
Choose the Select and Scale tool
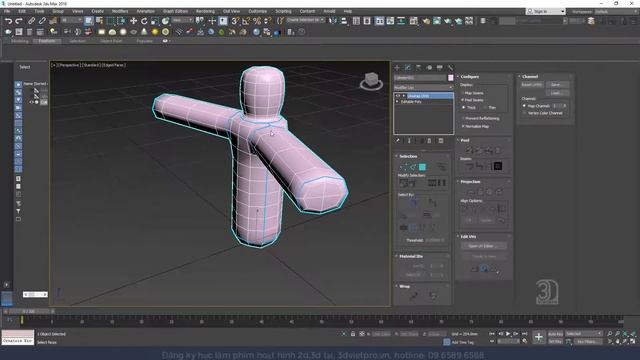pyautogui.click(x=155, y=21)
